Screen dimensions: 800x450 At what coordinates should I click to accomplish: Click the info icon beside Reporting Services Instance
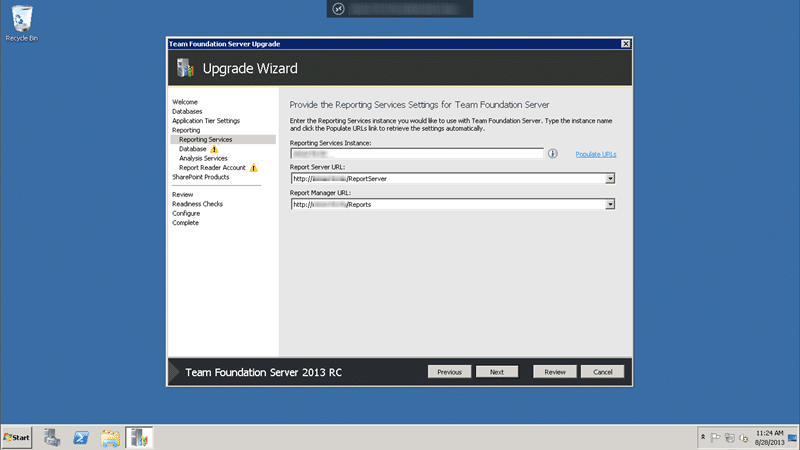pyautogui.click(x=553, y=154)
